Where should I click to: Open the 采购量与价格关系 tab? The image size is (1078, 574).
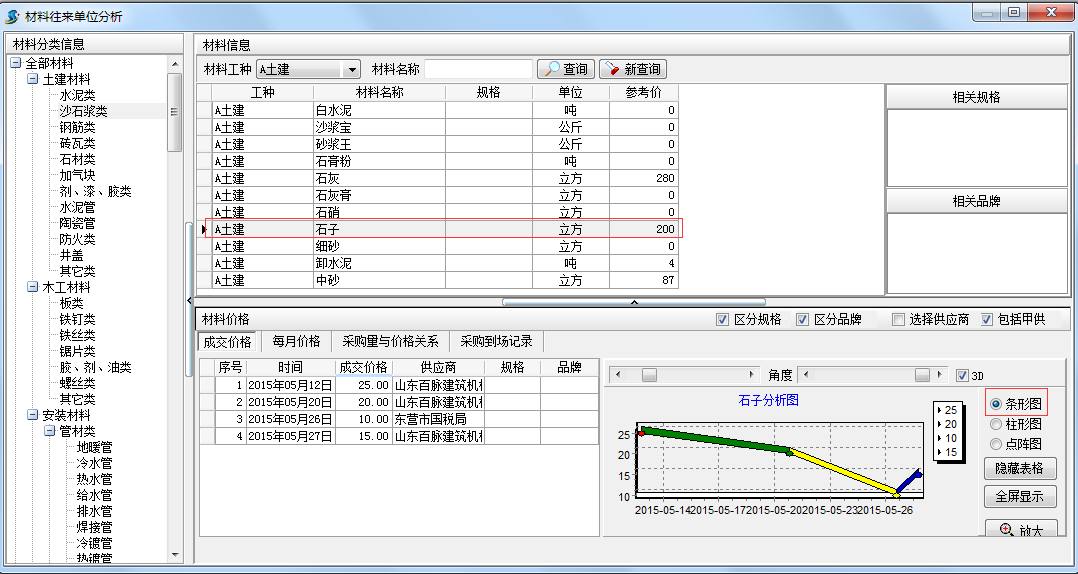pyautogui.click(x=390, y=341)
